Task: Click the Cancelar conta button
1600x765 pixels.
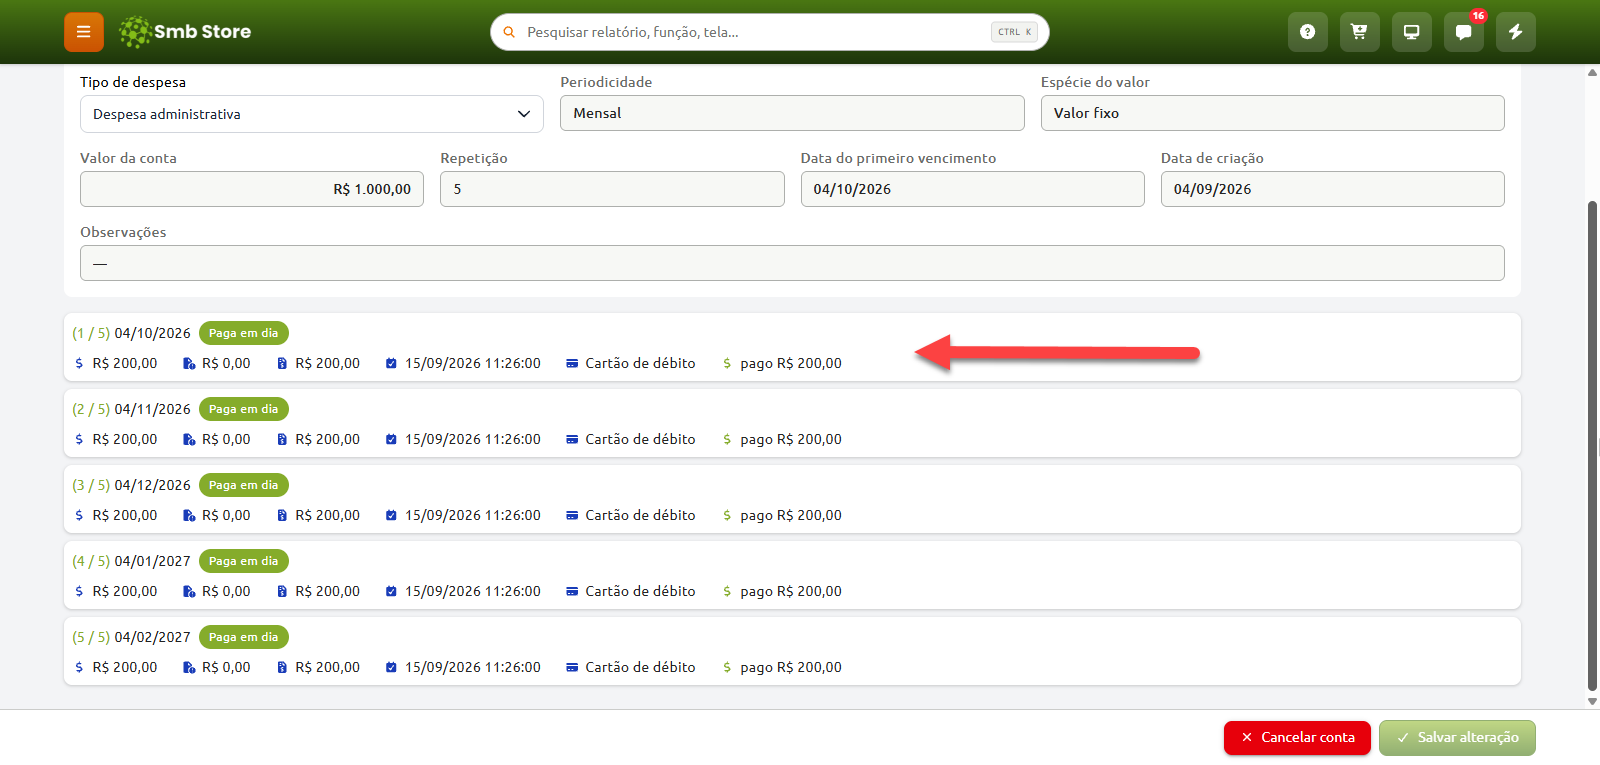Action: click(1297, 737)
